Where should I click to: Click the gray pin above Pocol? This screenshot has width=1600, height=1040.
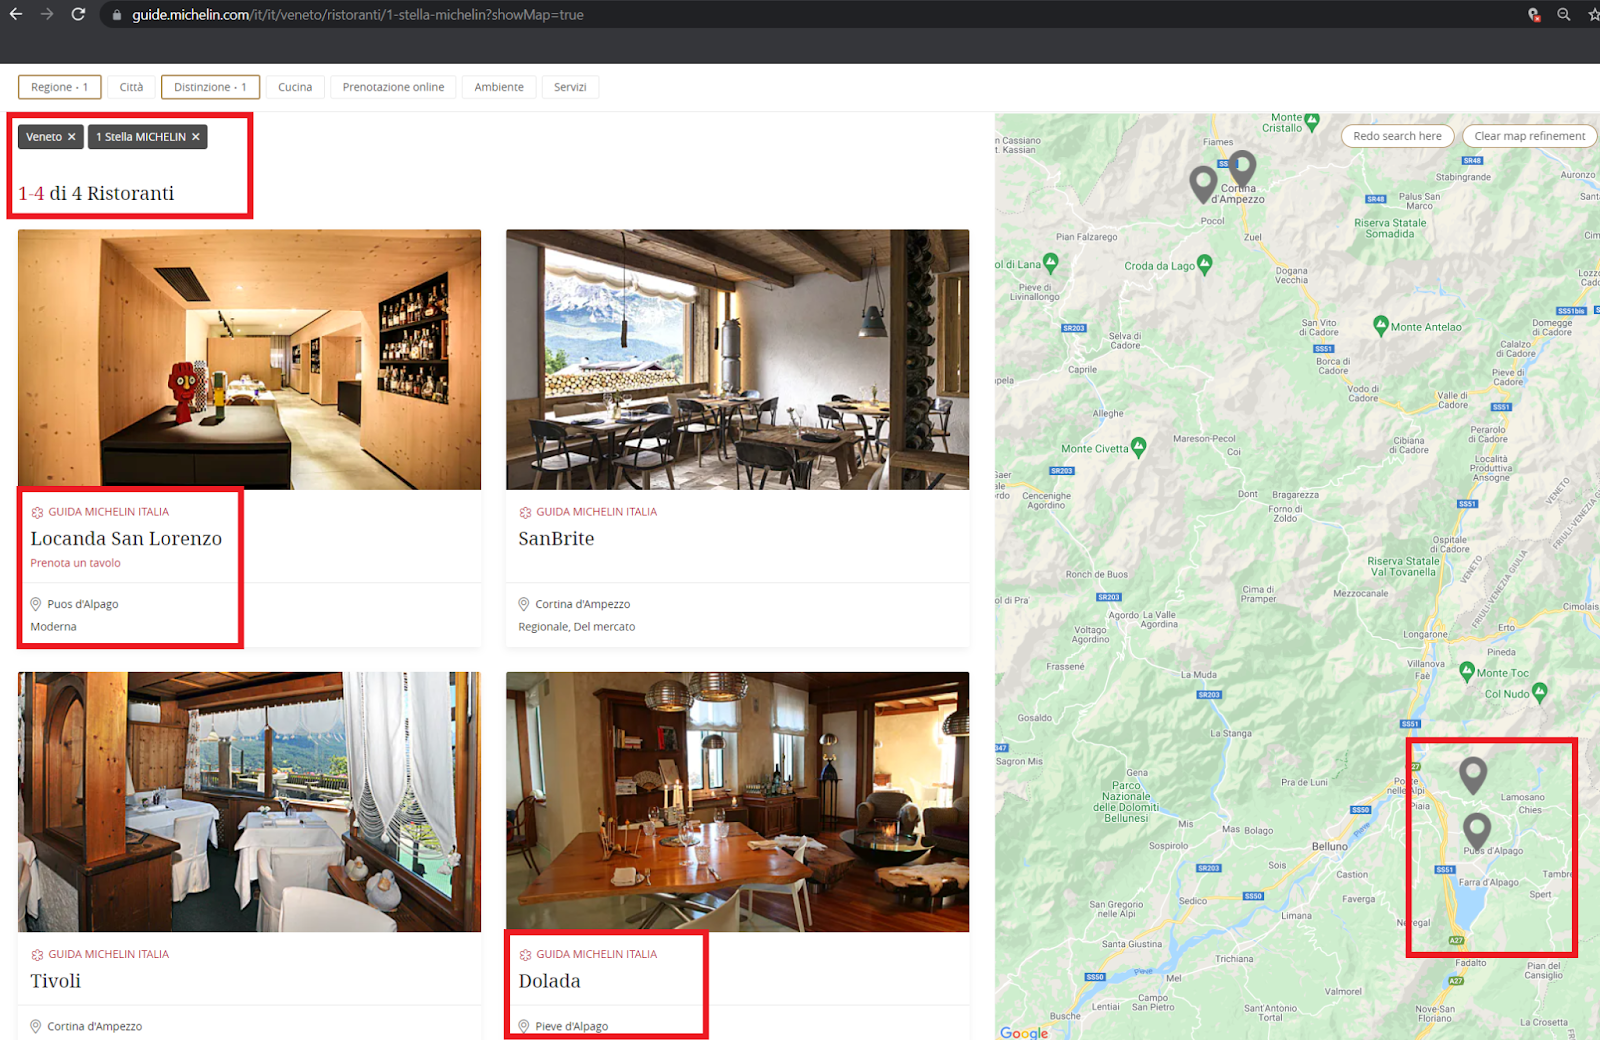click(1203, 185)
